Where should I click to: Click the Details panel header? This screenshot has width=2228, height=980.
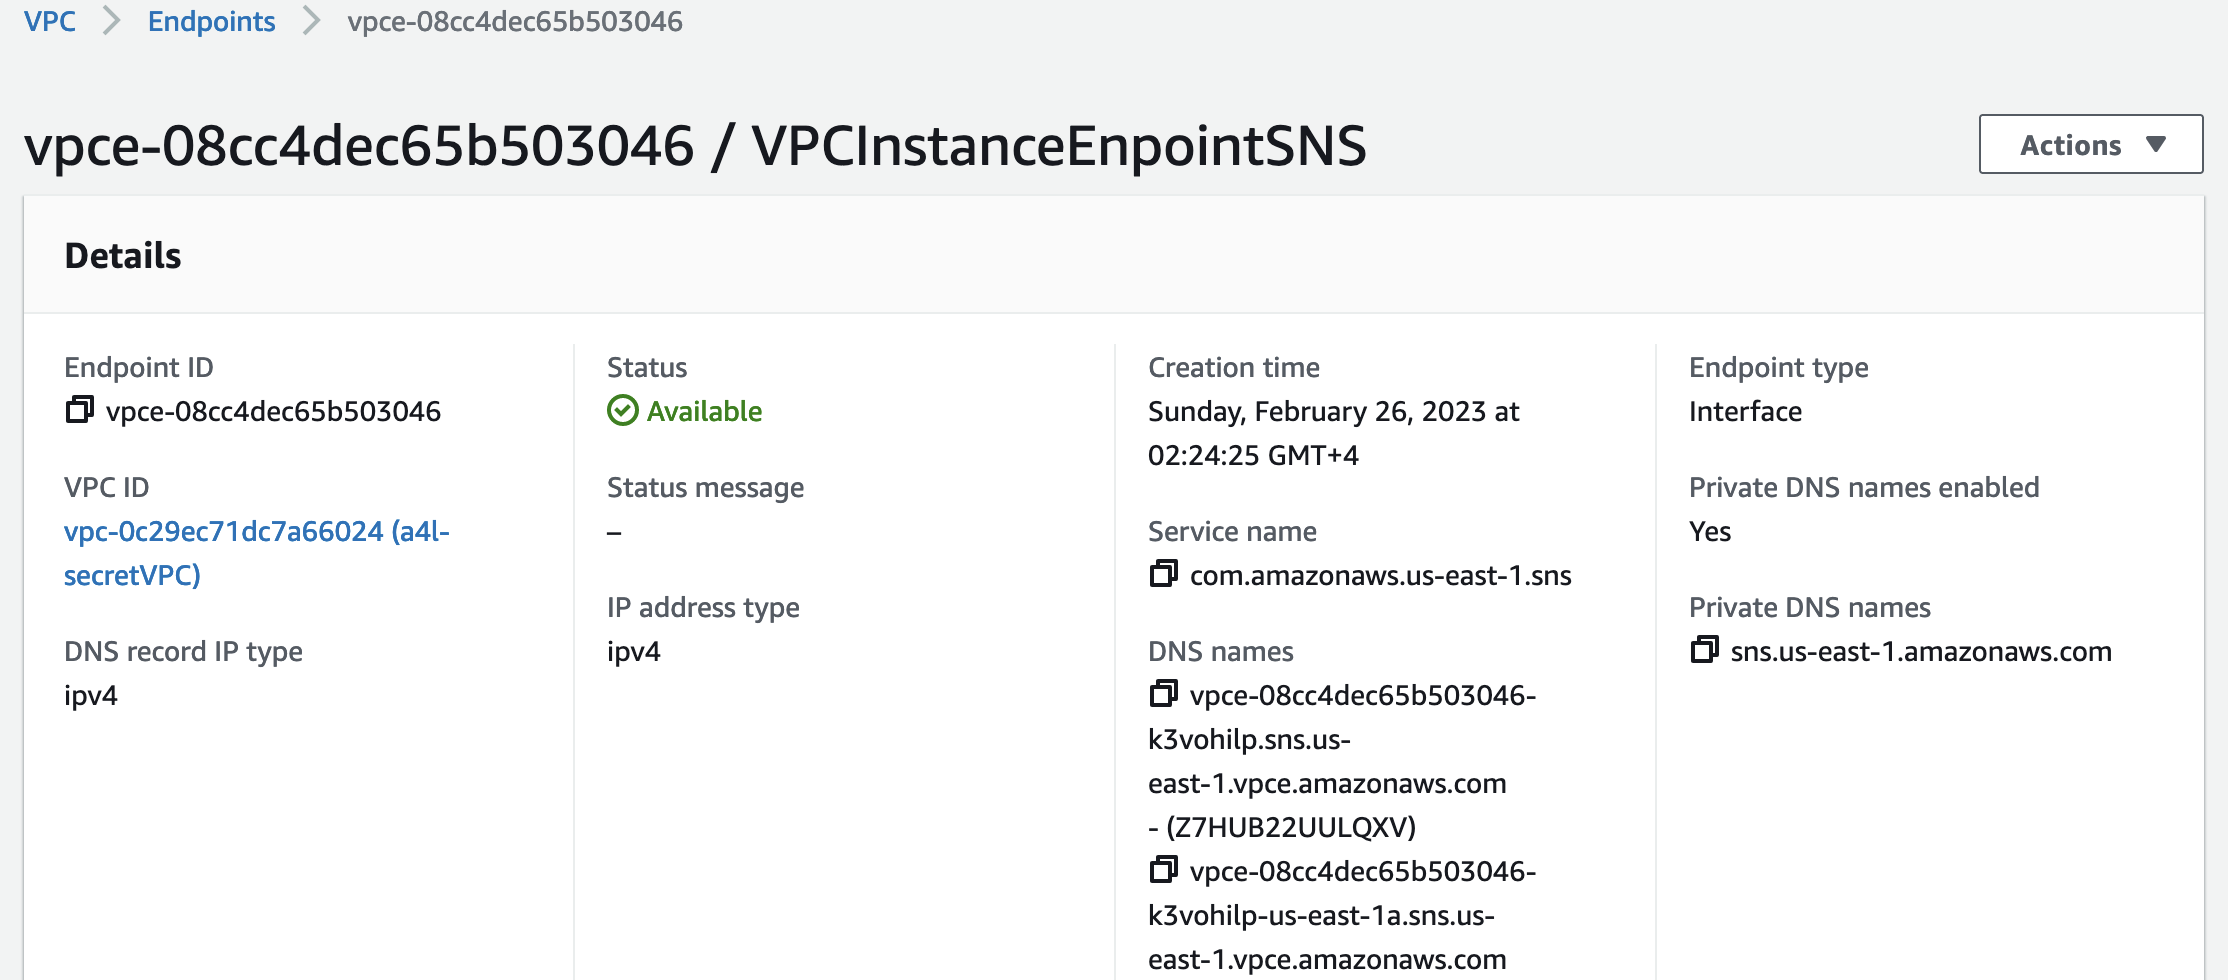(x=1114, y=255)
